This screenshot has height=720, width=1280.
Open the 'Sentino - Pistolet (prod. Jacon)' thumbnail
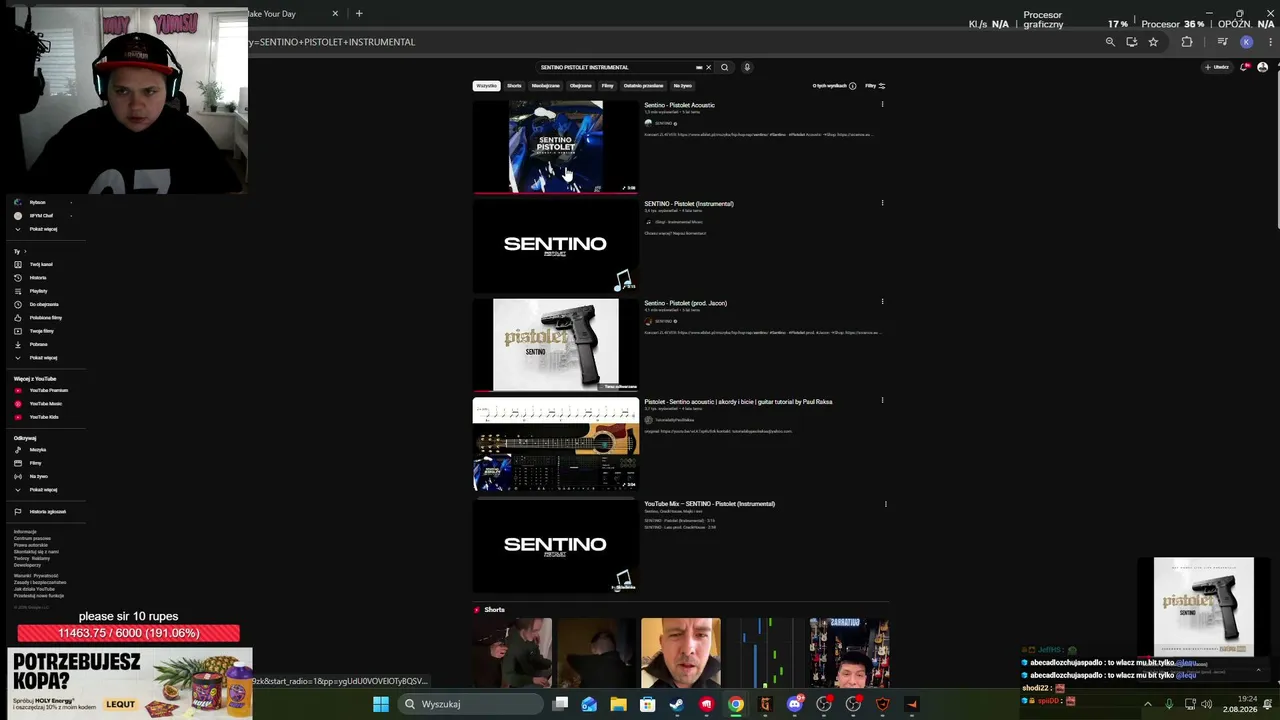click(x=555, y=344)
